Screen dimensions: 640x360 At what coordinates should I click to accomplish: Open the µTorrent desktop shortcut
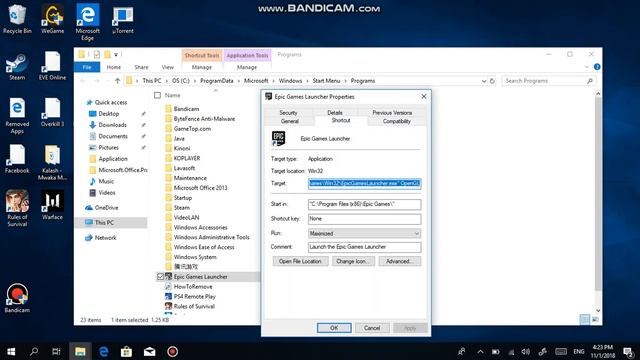tap(122, 19)
